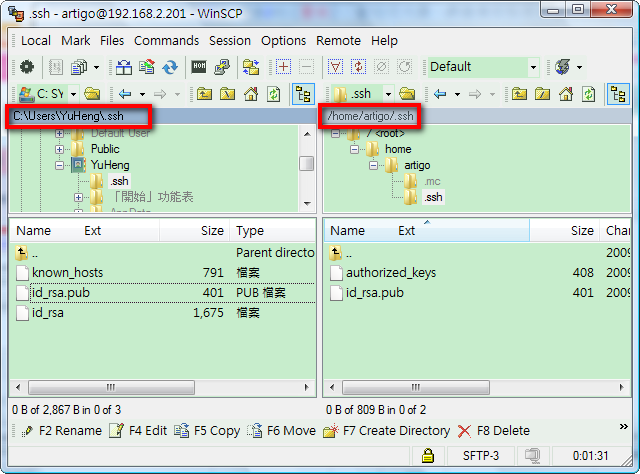
Task: Click F5 Copy button
Action: click(207, 431)
